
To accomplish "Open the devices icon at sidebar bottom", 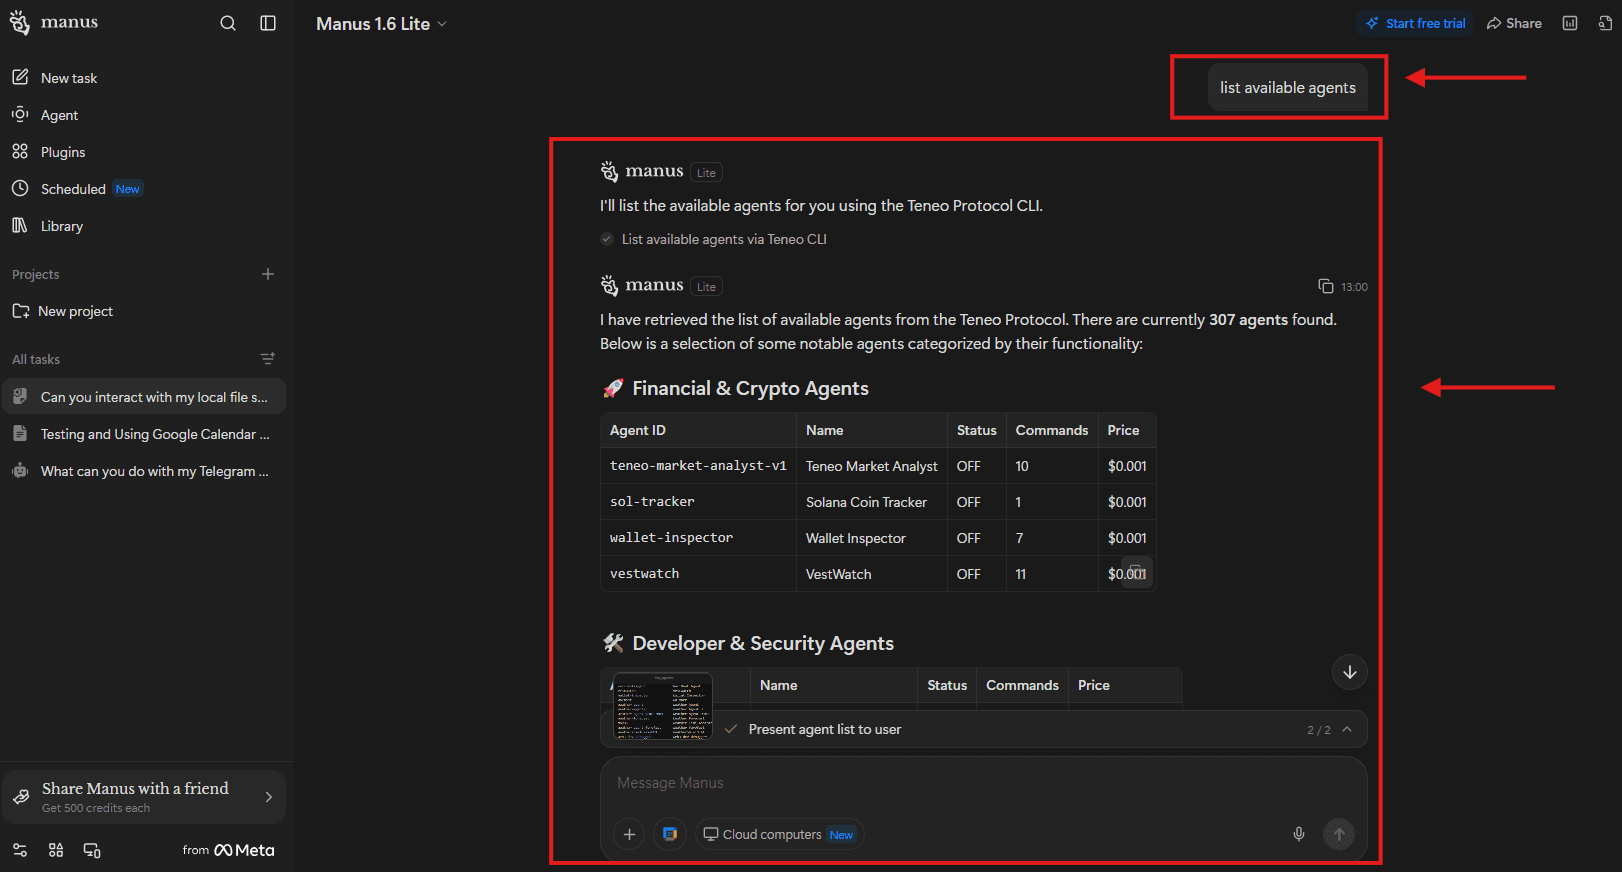I will (92, 850).
